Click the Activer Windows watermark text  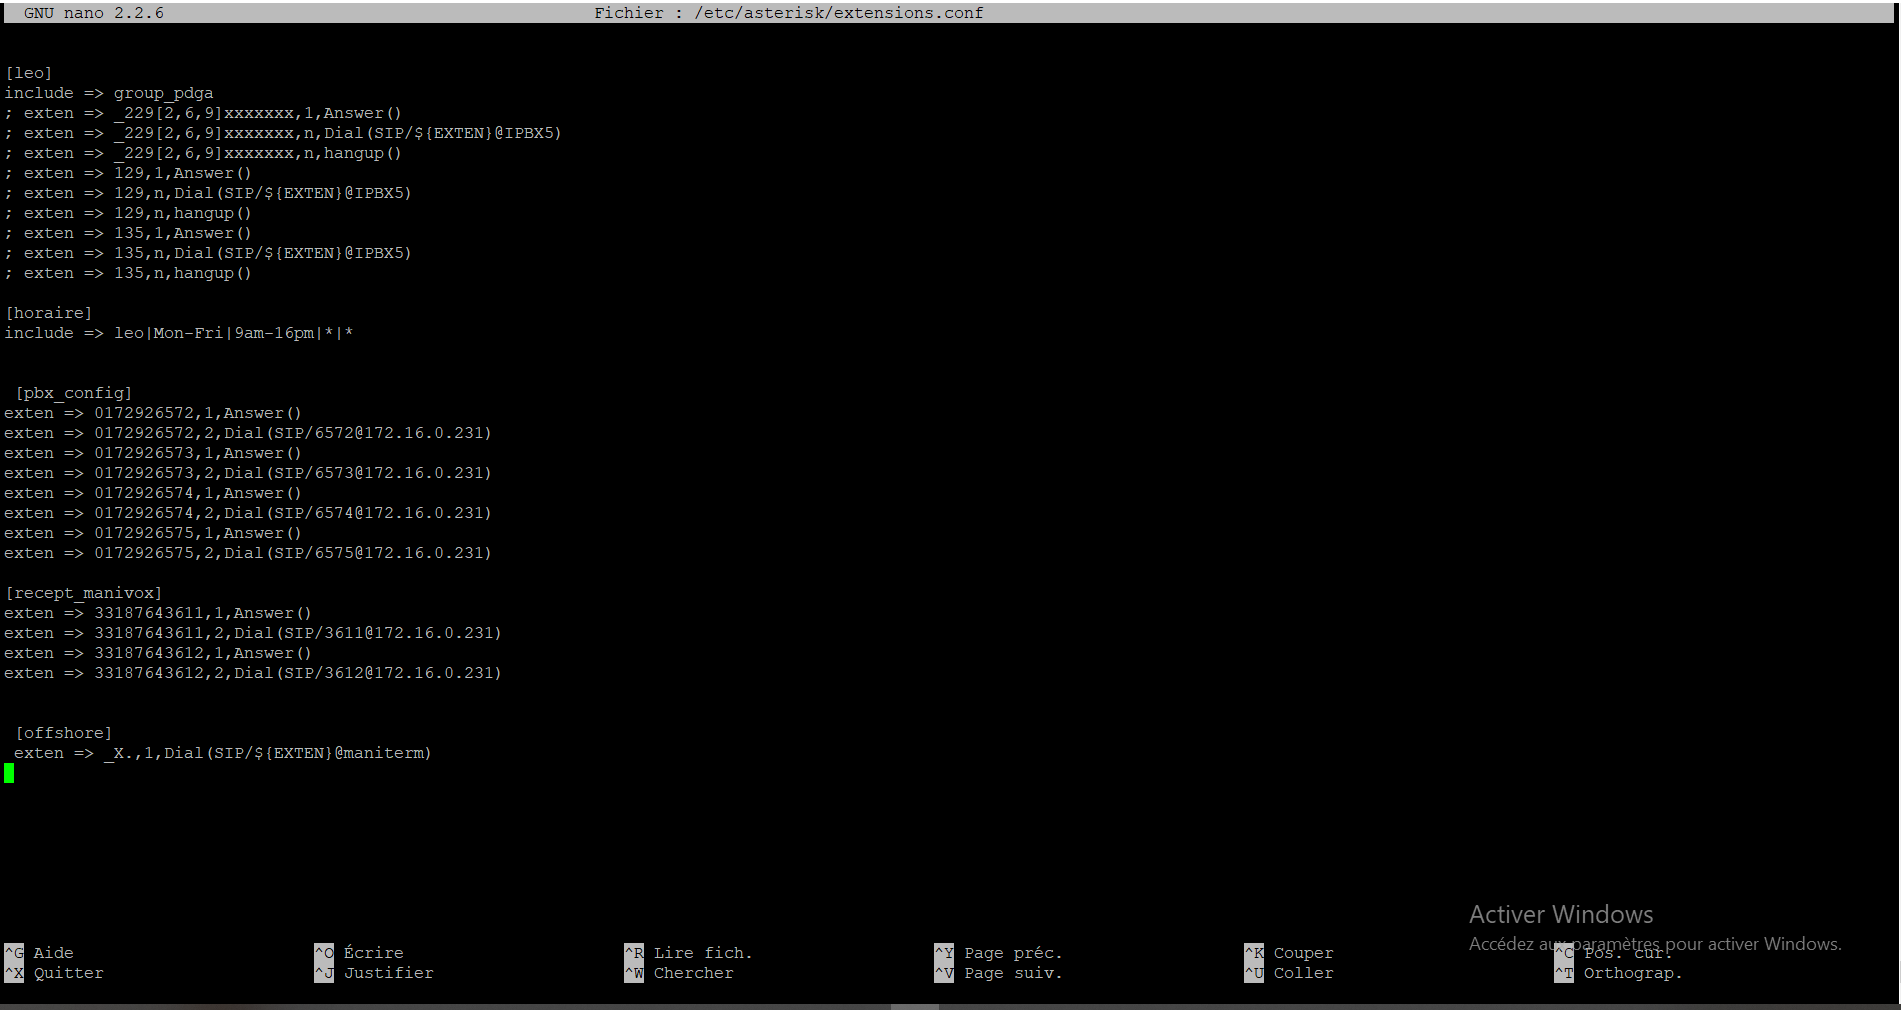1560,915
